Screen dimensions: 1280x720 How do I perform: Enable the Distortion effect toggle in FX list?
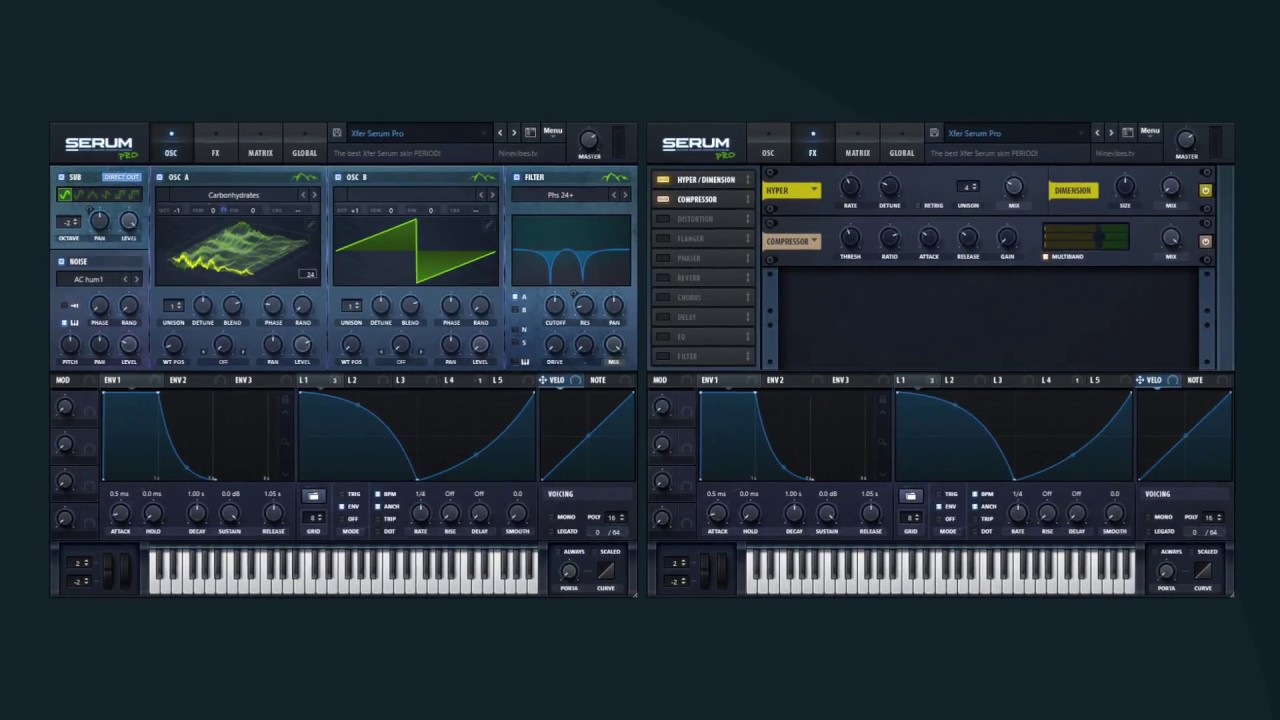click(663, 219)
